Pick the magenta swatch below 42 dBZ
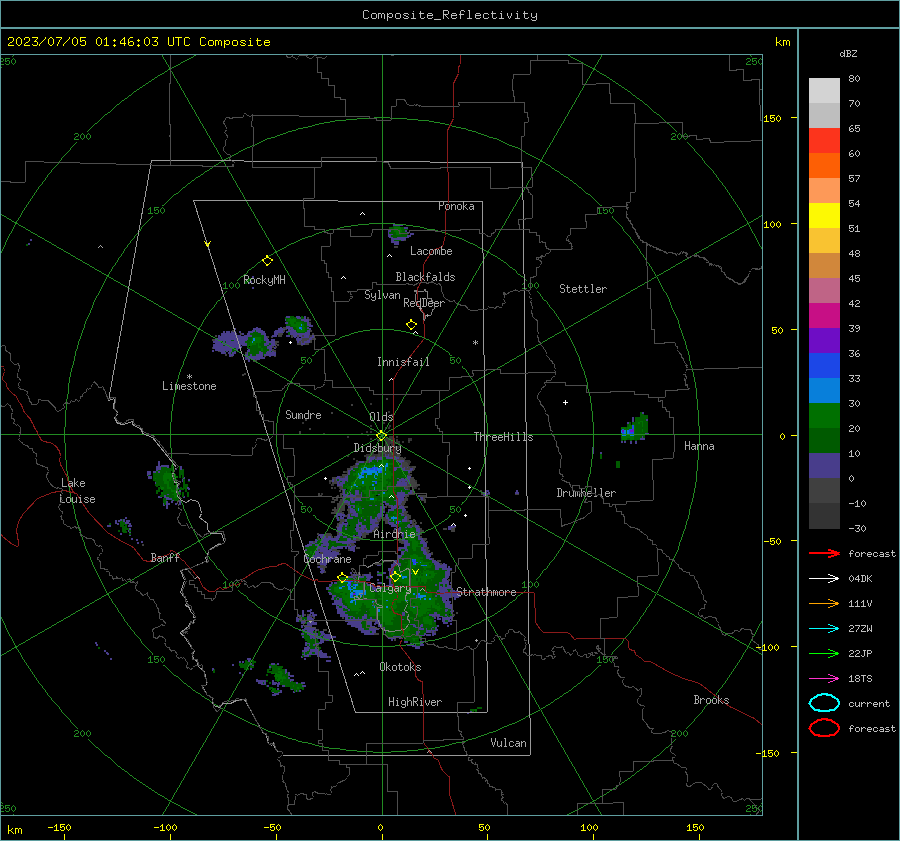Viewport: 900px width, 841px height. point(824,315)
